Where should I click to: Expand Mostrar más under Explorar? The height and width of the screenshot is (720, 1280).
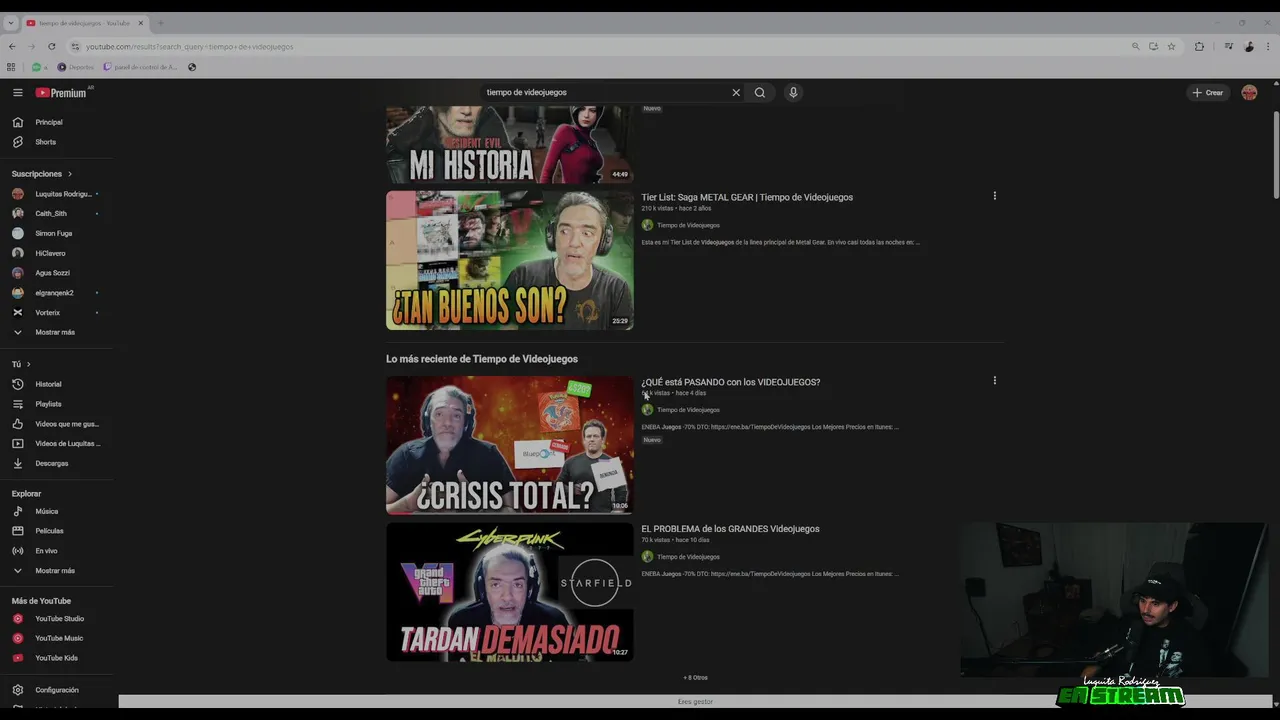coord(56,571)
